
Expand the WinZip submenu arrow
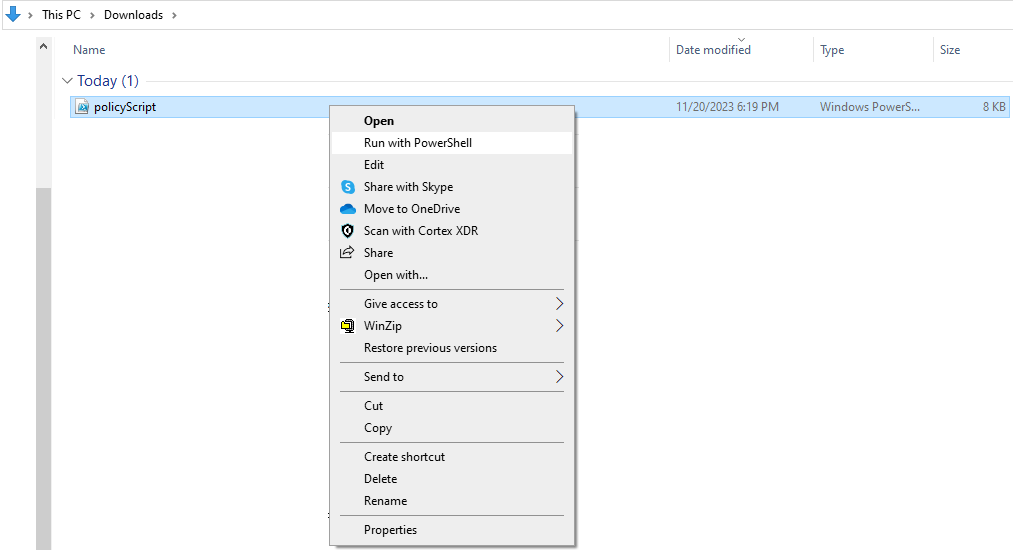coord(559,326)
